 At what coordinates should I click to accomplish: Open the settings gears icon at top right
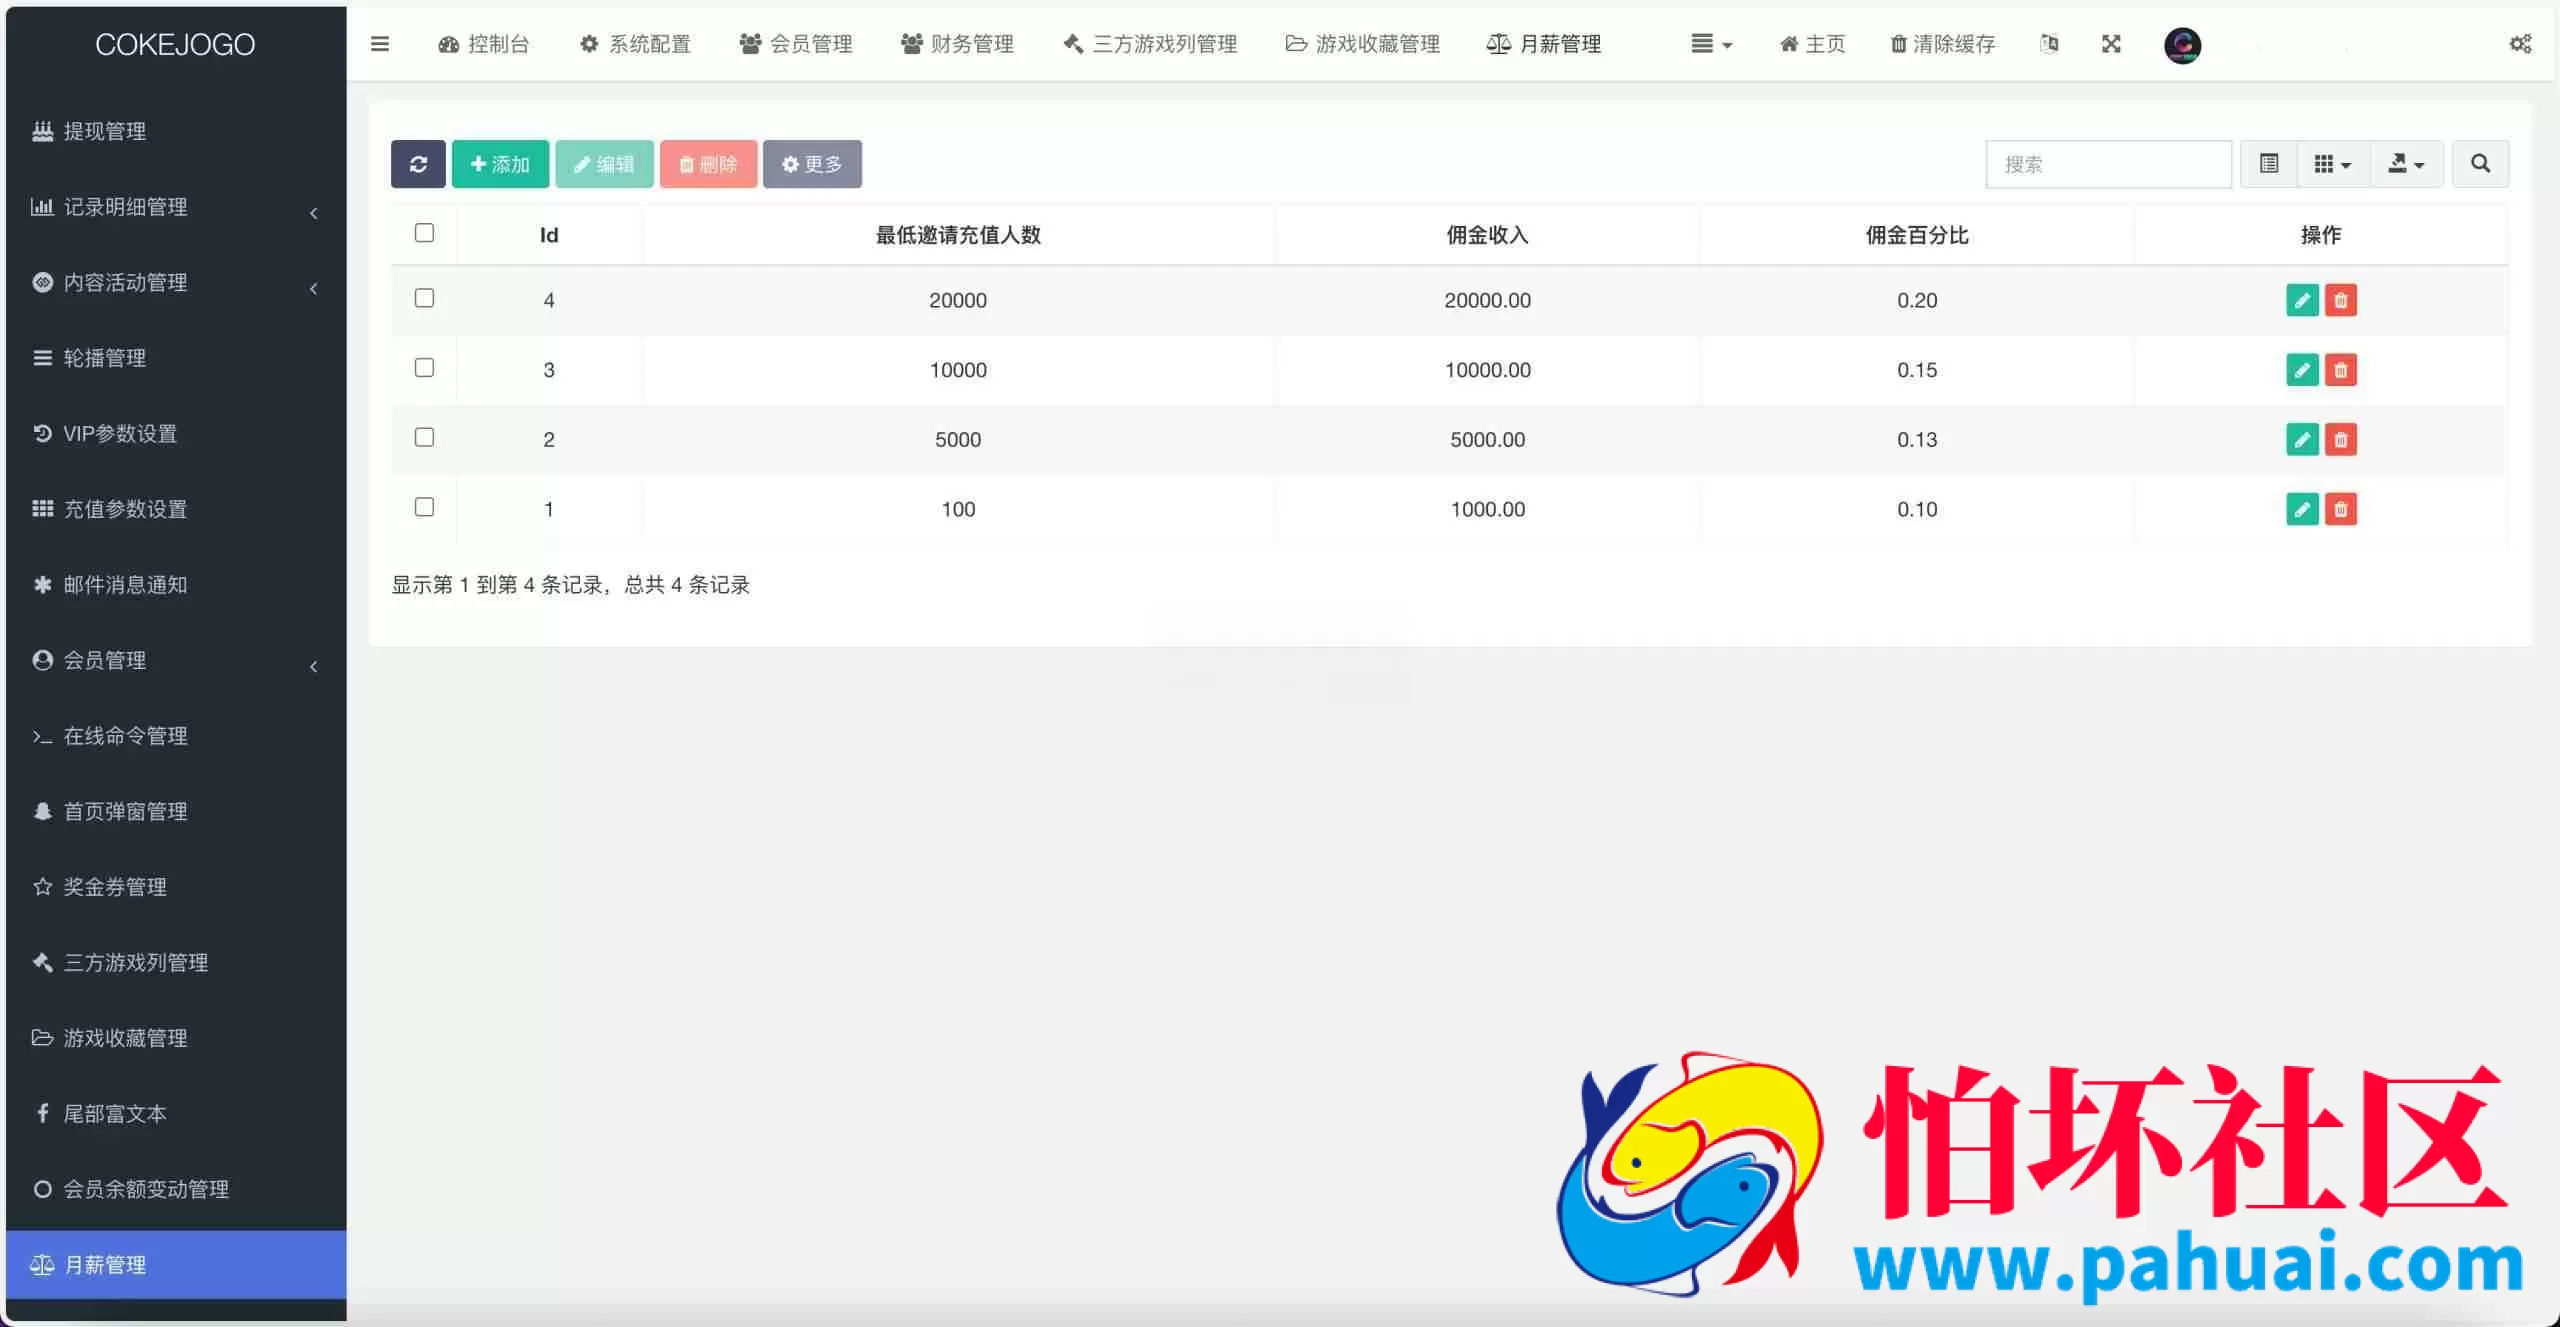(2521, 44)
